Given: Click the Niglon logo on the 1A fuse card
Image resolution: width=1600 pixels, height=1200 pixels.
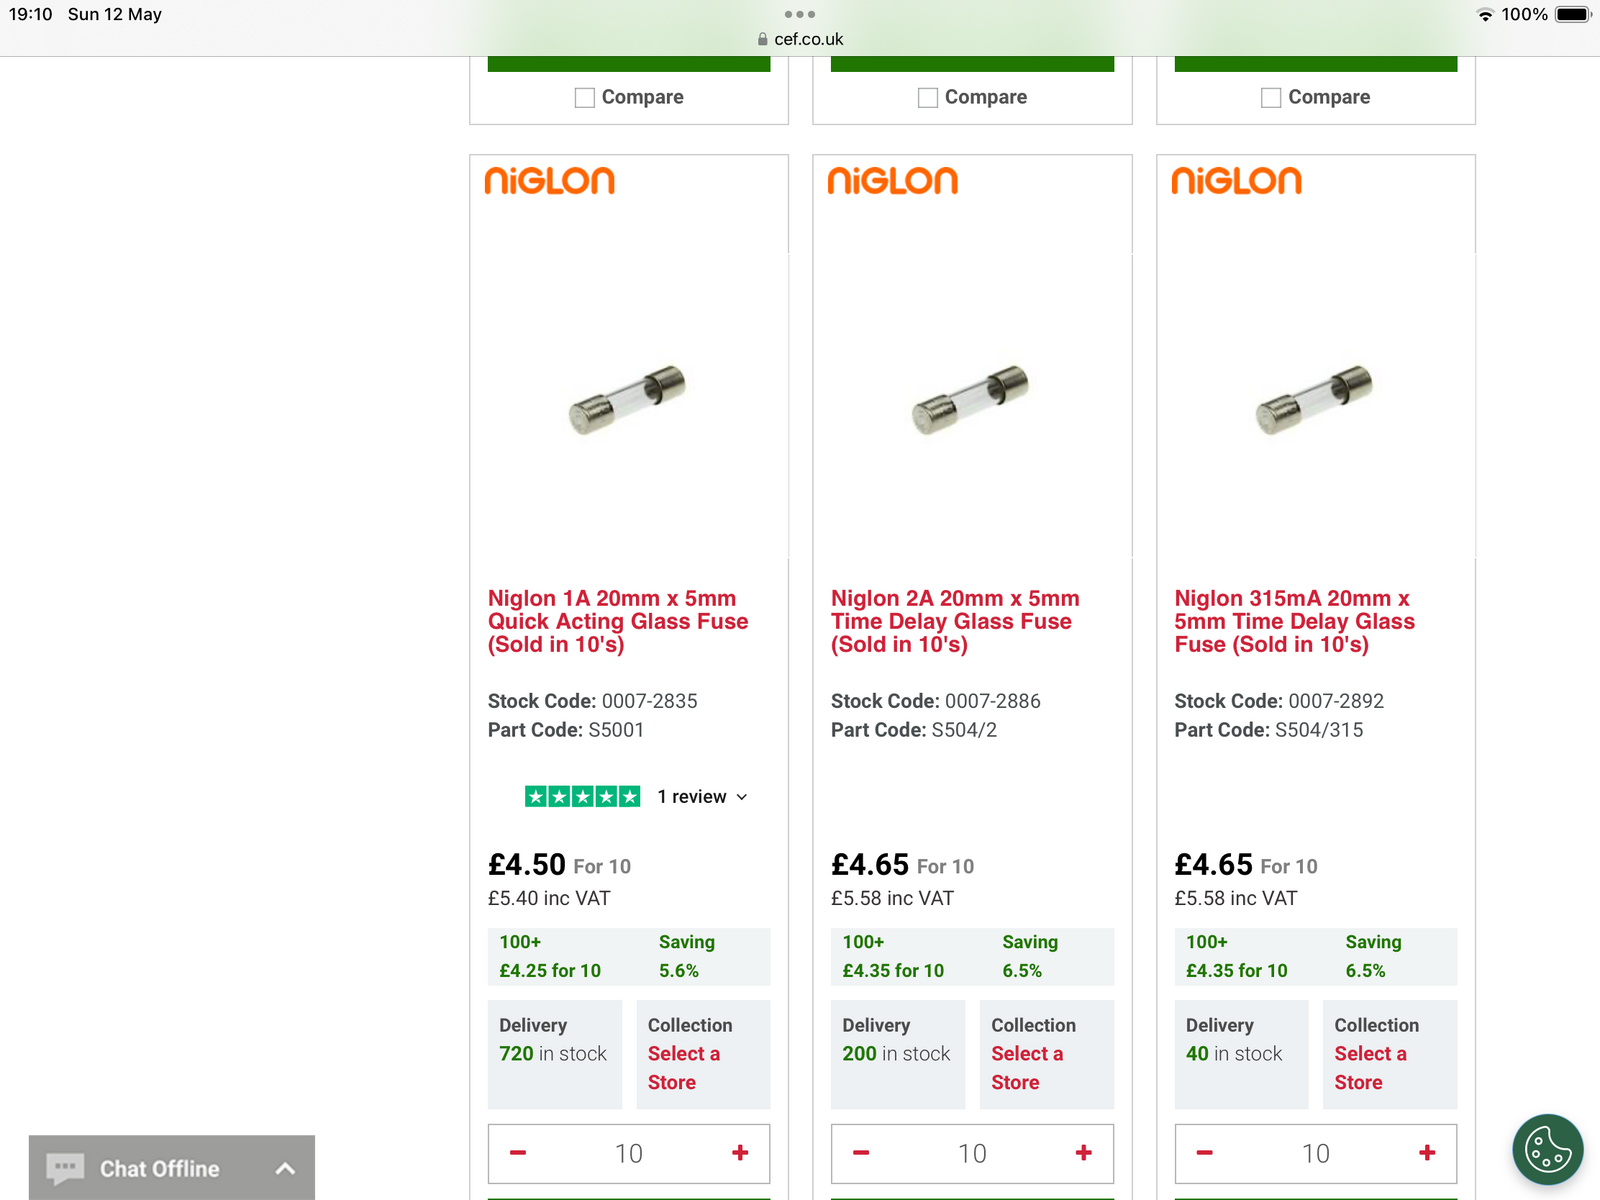Looking at the screenshot, I should click(x=549, y=181).
